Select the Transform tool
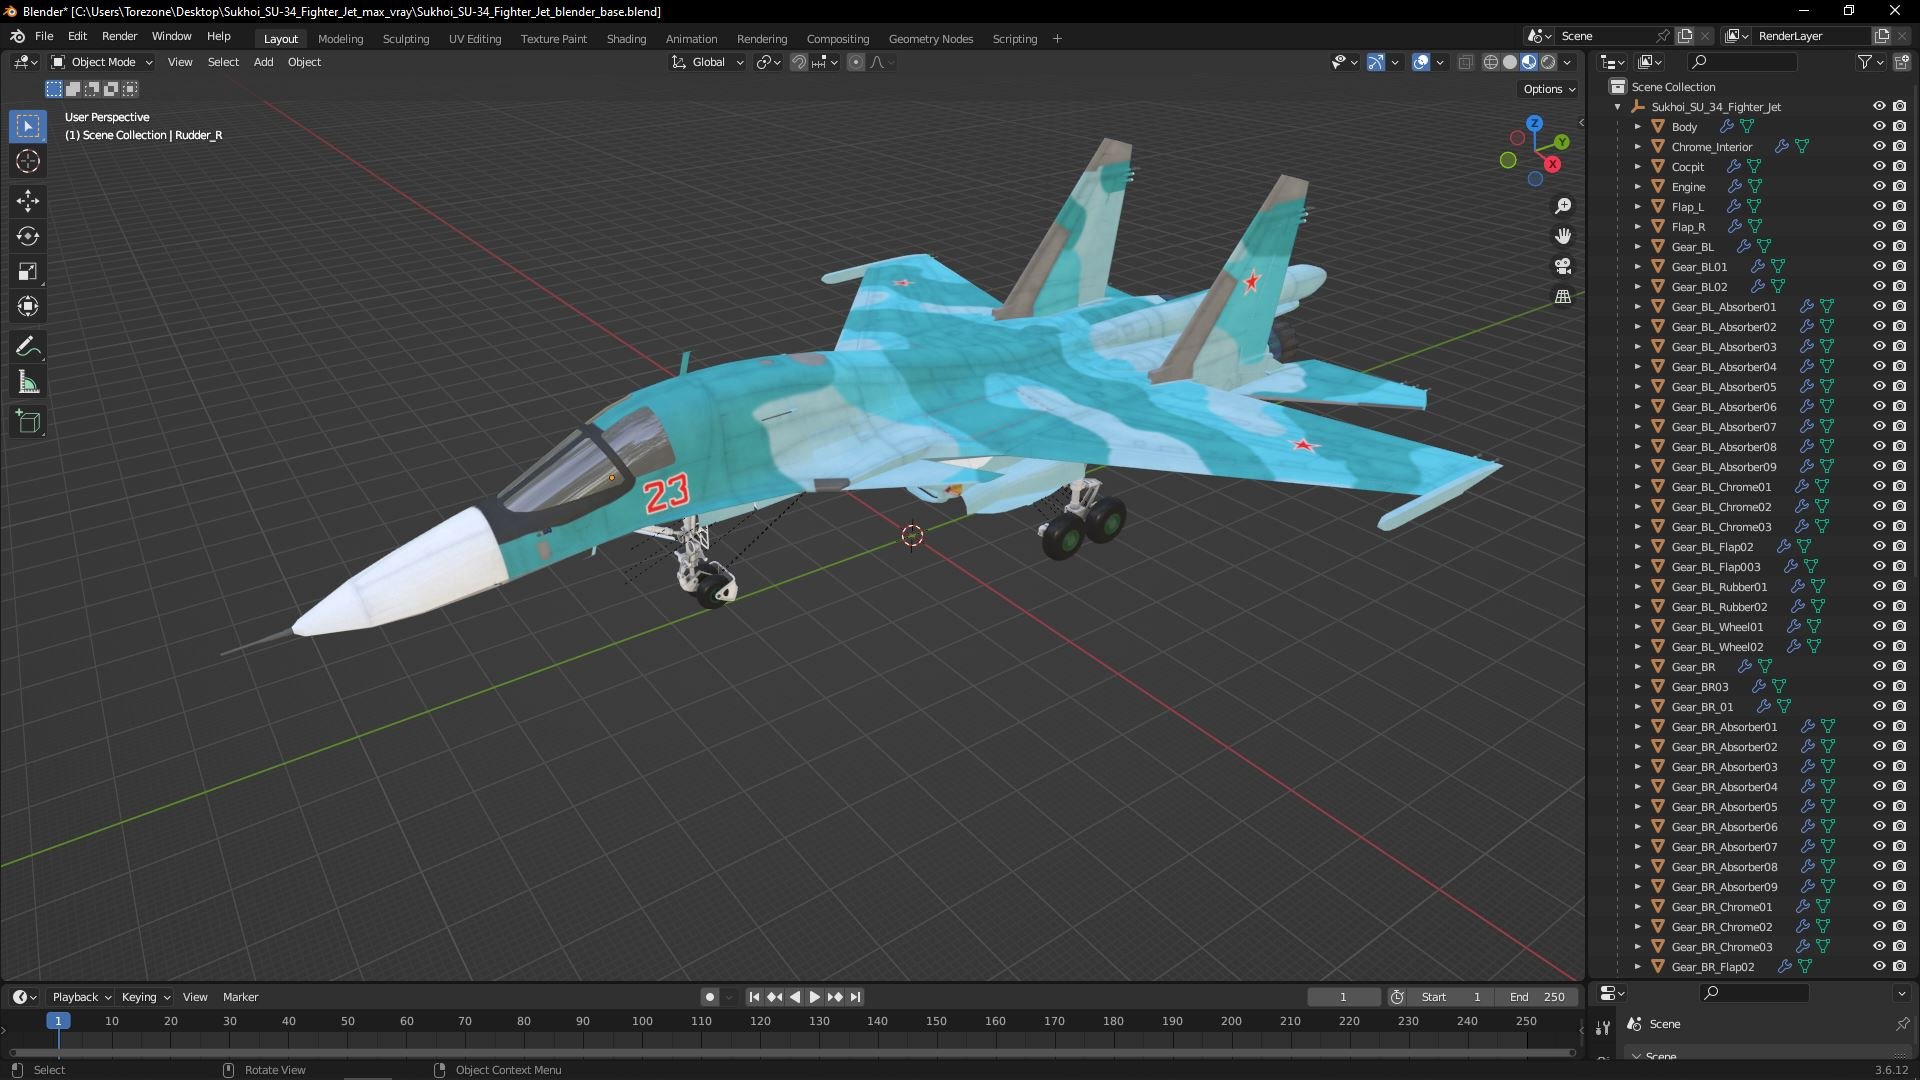Screen dimensions: 1920x1080 28,306
